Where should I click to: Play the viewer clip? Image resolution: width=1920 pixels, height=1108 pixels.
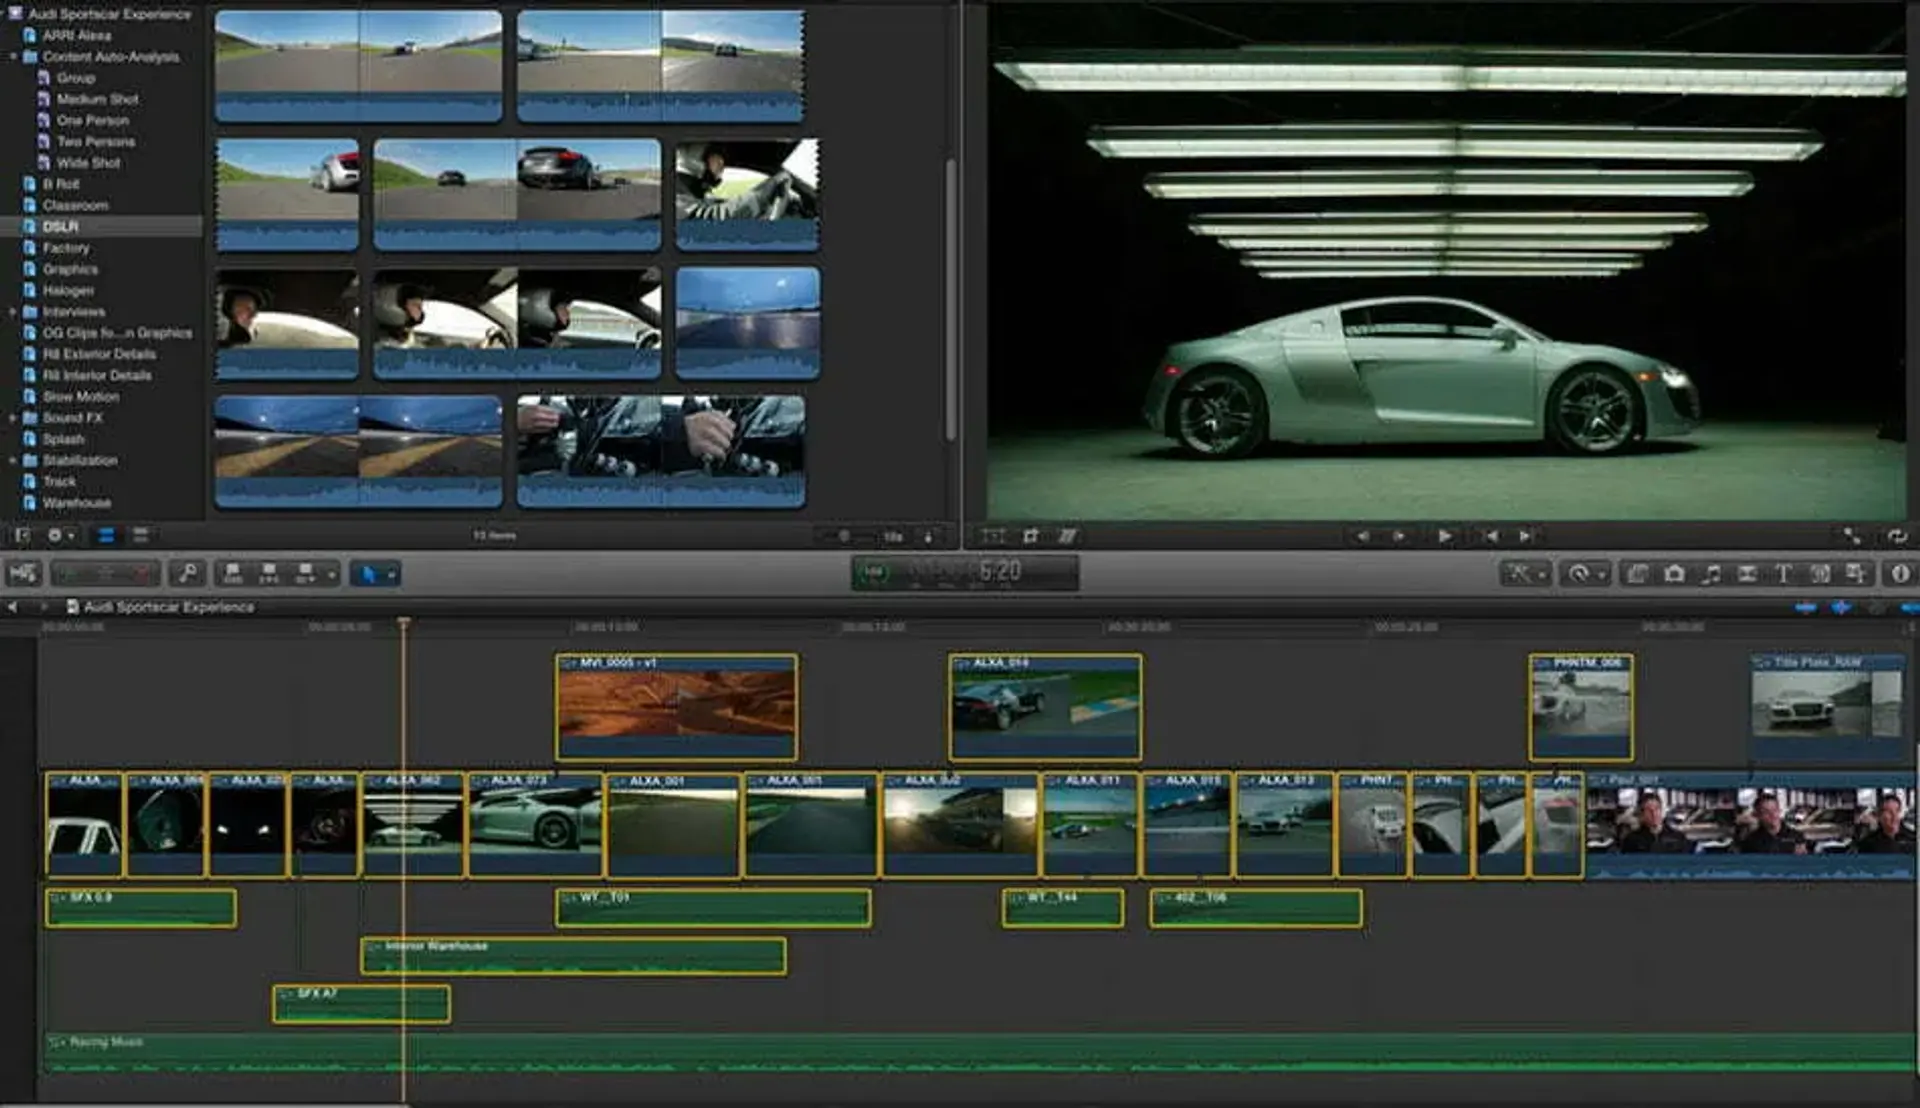pos(1444,536)
